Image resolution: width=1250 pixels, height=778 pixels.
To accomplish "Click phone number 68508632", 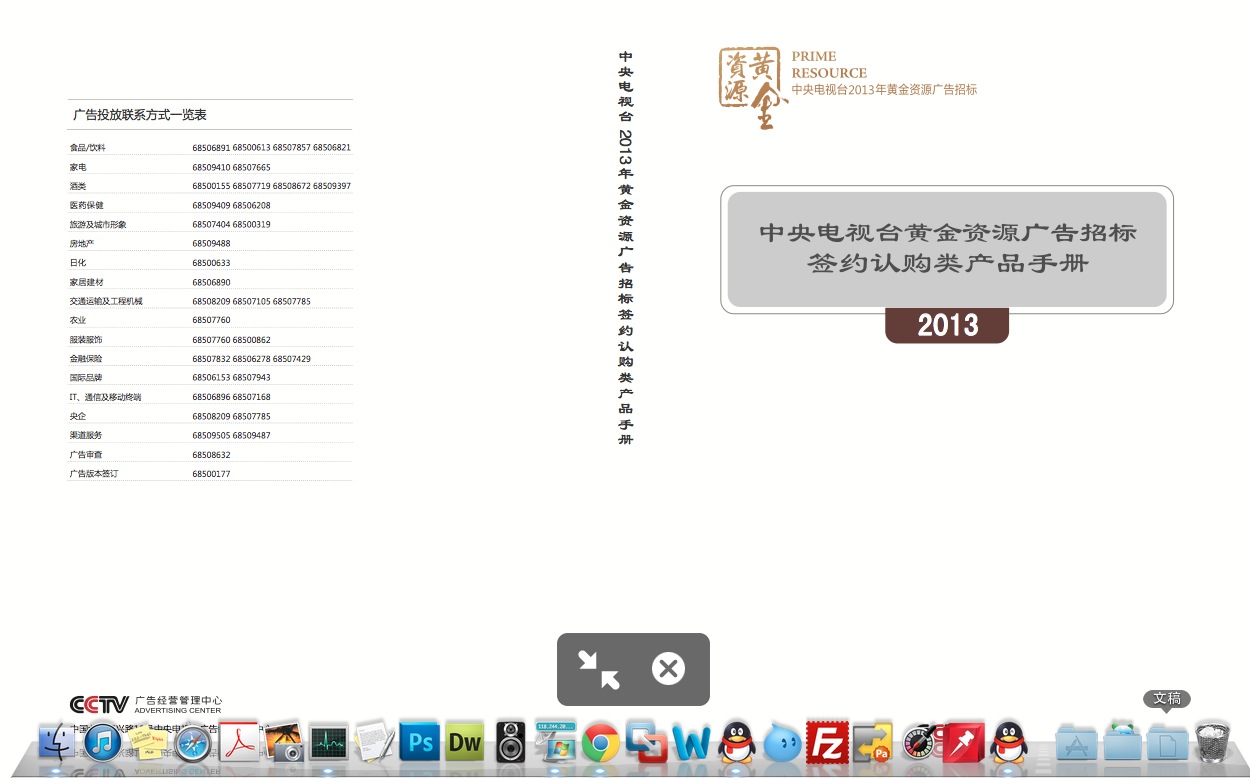I will [211, 455].
